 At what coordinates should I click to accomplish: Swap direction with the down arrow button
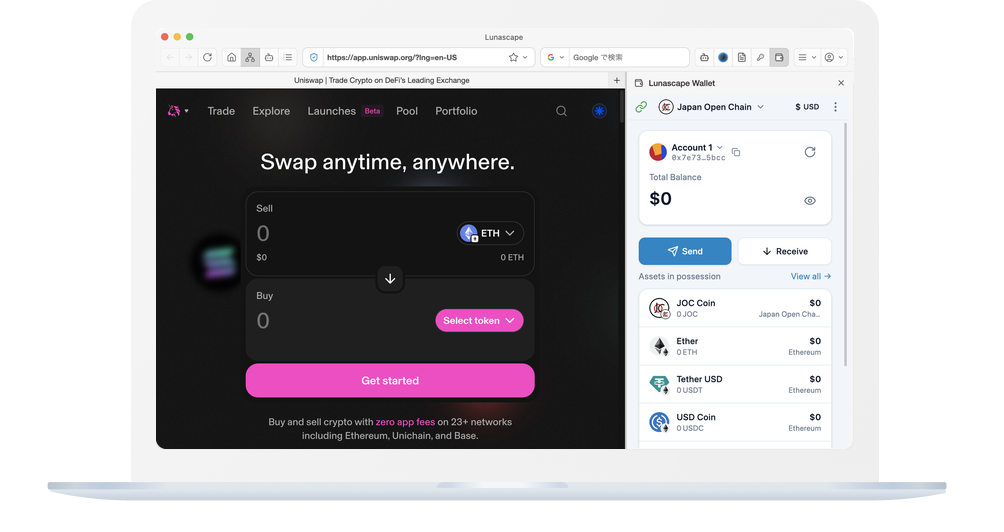[x=390, y=278]
